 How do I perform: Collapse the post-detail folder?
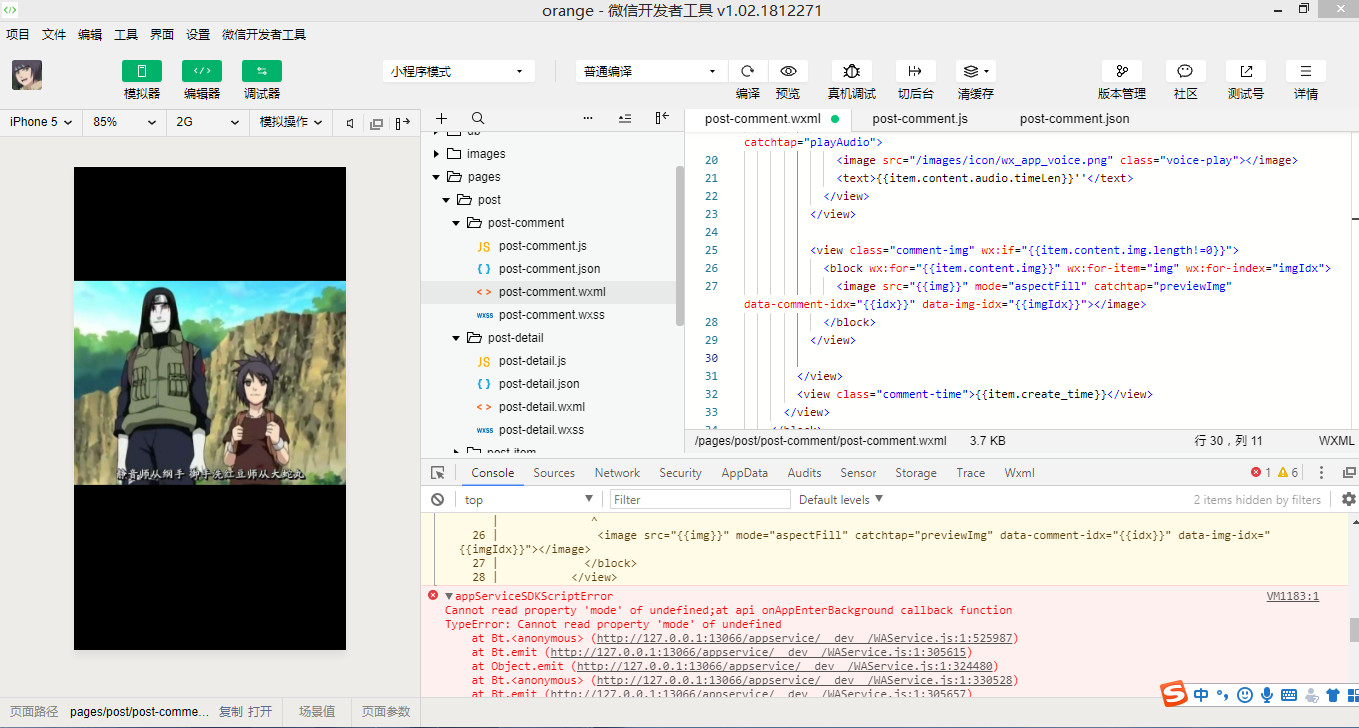pyautogui.click(x=457, y=338)
